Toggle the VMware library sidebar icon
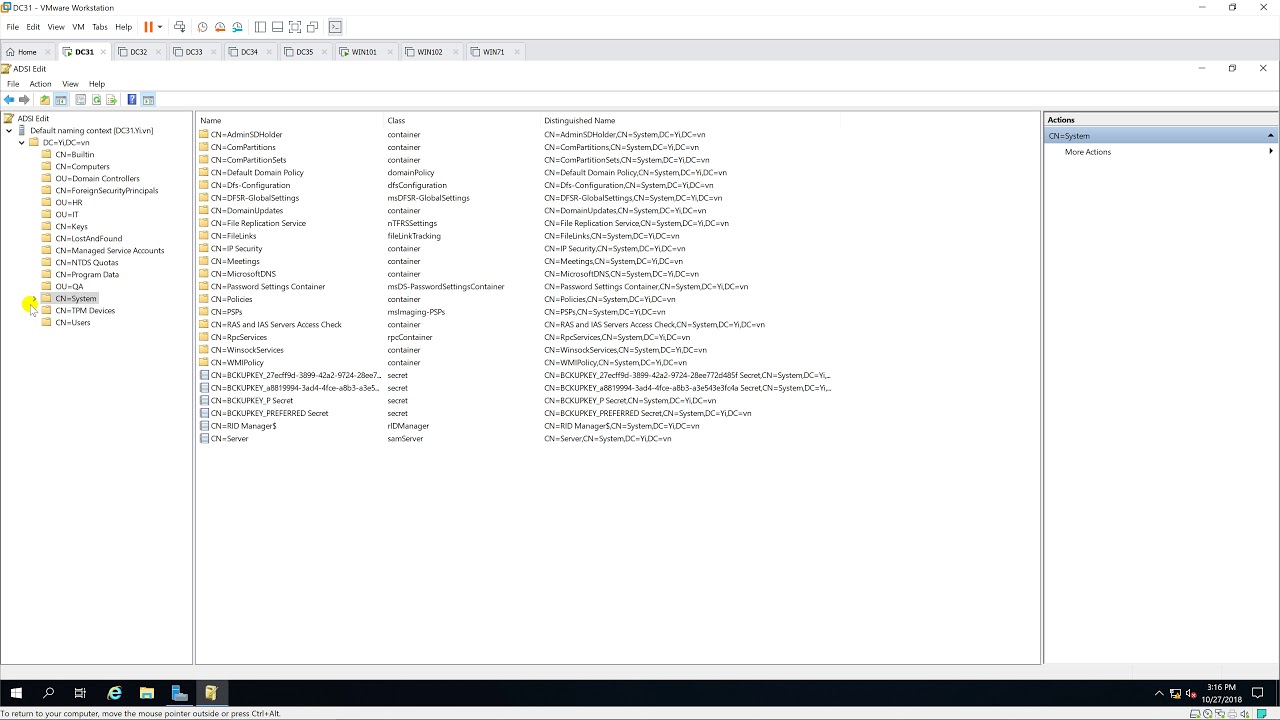This screenshot has height=720, width=1280. pyautogui.click(x=260, y=27)
